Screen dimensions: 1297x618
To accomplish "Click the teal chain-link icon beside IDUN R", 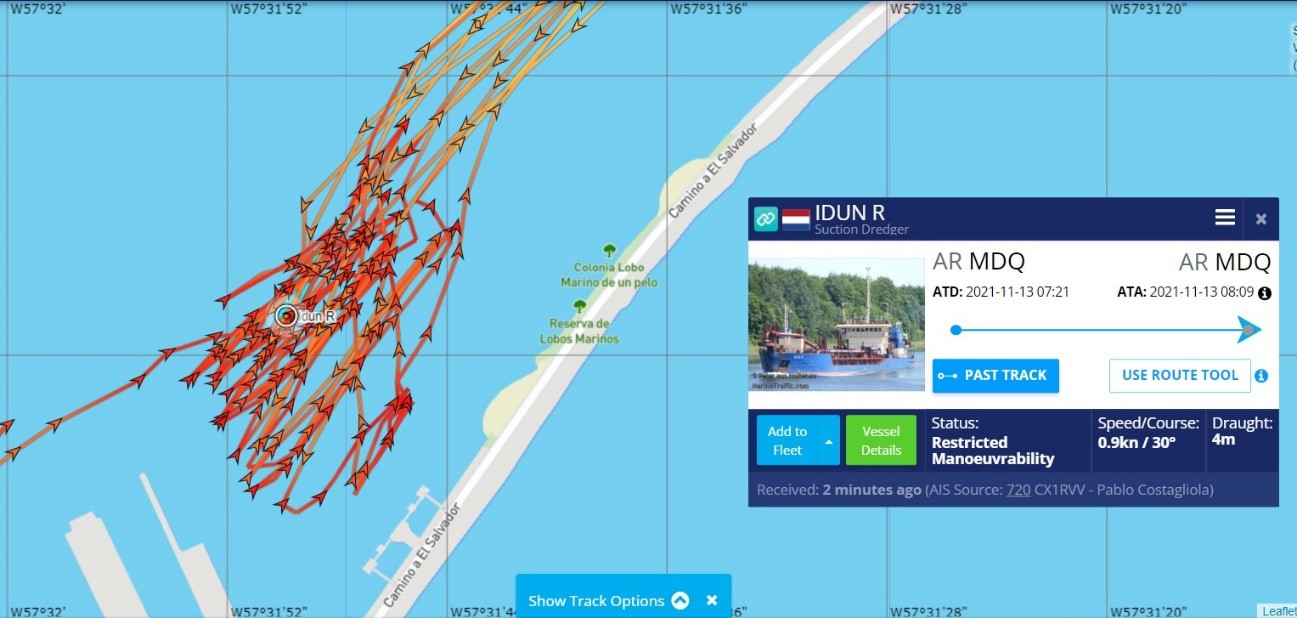I will tap(766, 219).
